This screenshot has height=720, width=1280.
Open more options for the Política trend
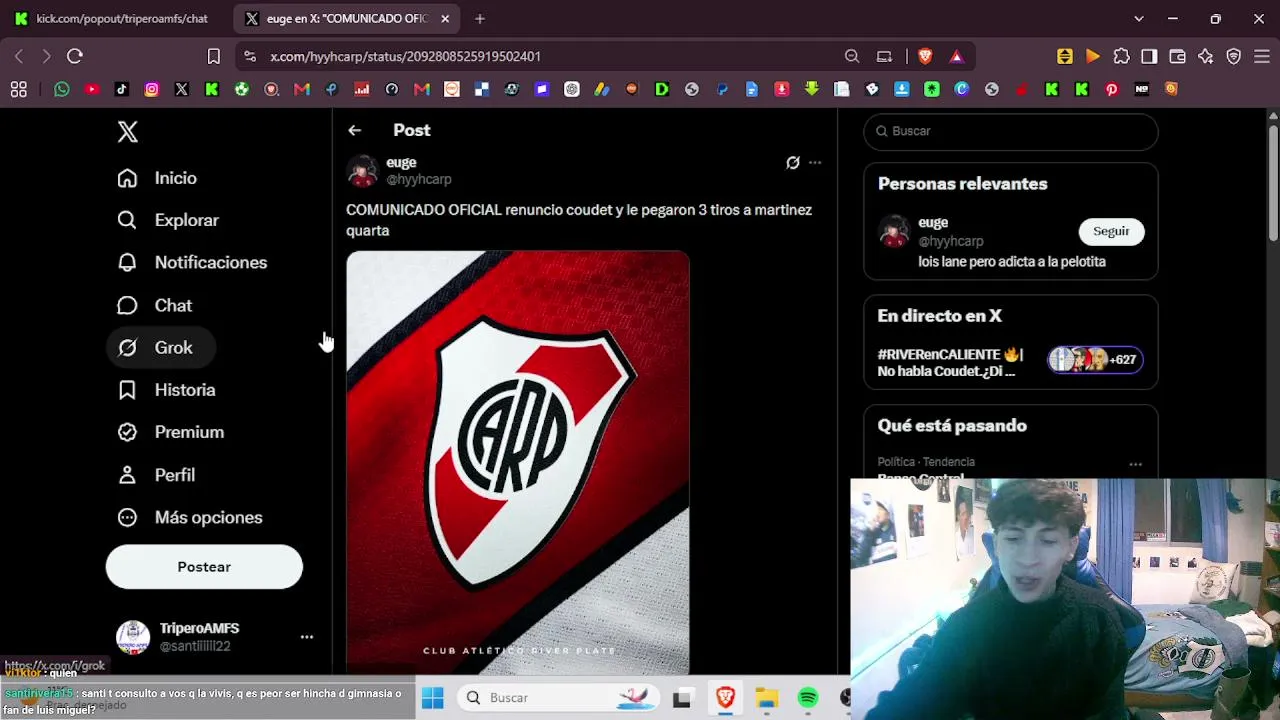pyautogui.click(x=1135, y=464)
